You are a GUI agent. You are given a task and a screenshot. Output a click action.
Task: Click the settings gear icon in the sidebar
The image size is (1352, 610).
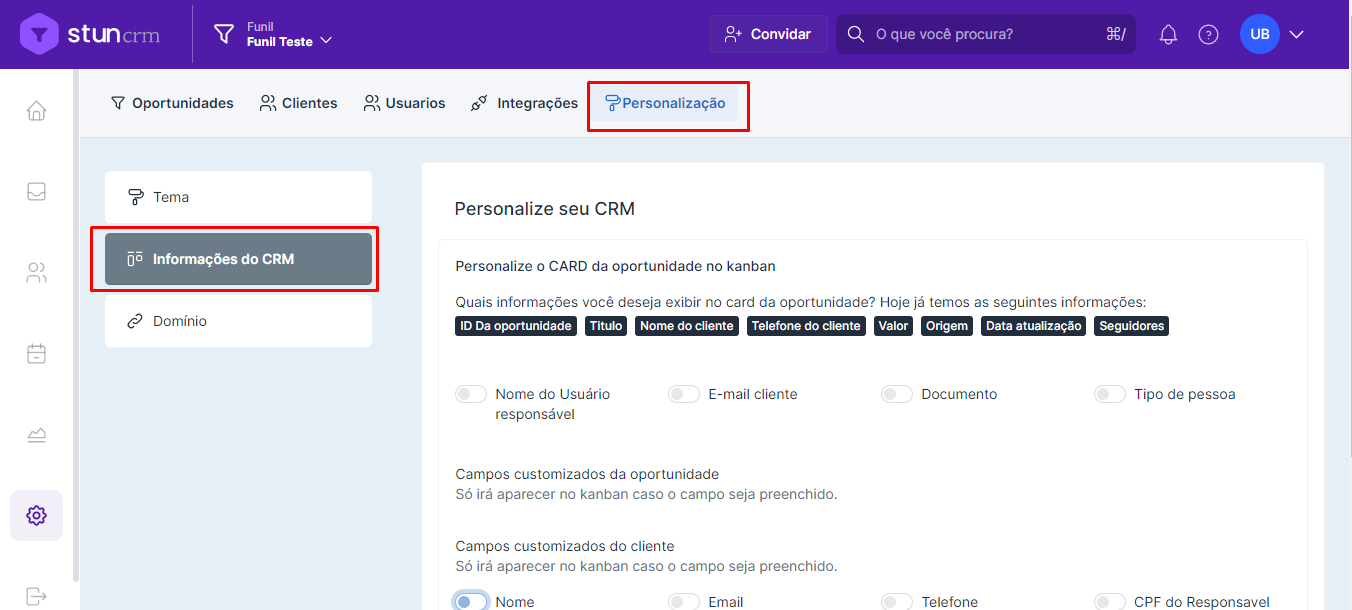tap(37, 516)
